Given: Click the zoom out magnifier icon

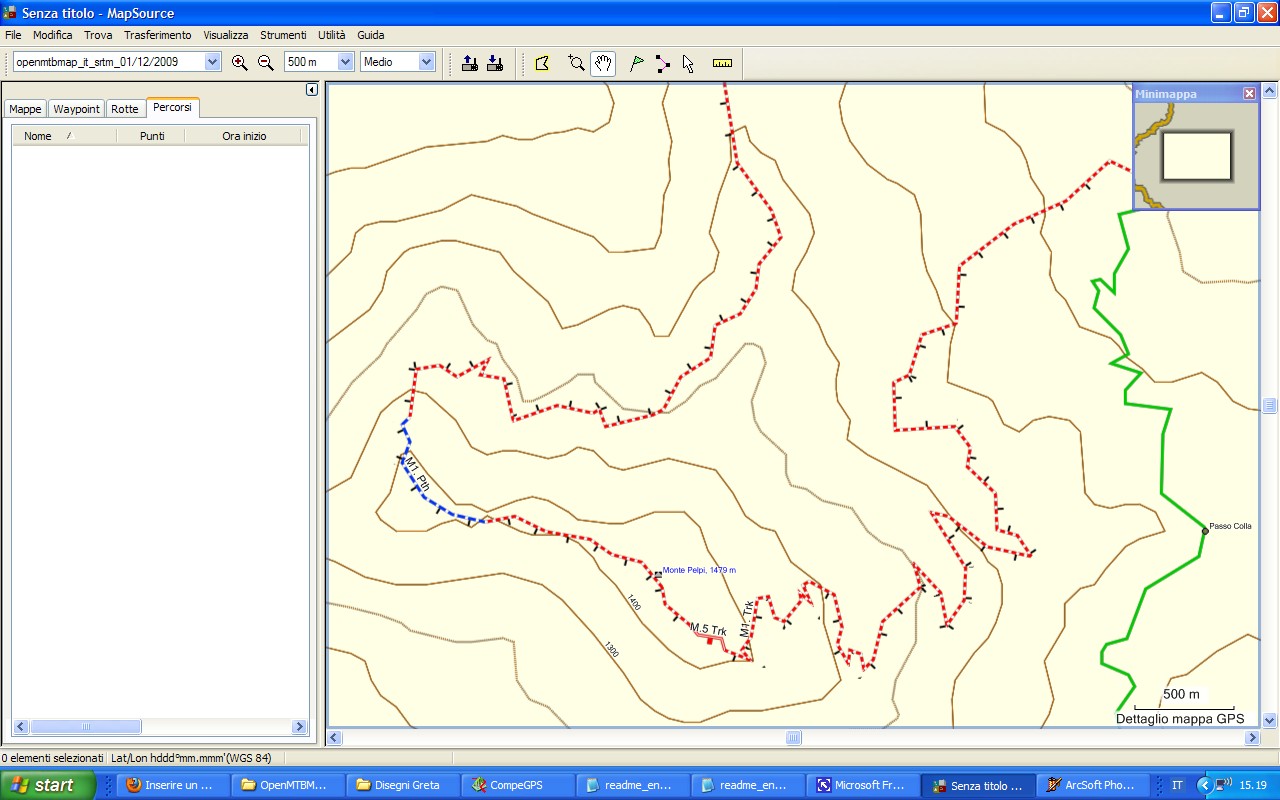Looking at the screenshot, I should [x=266, y=62].
